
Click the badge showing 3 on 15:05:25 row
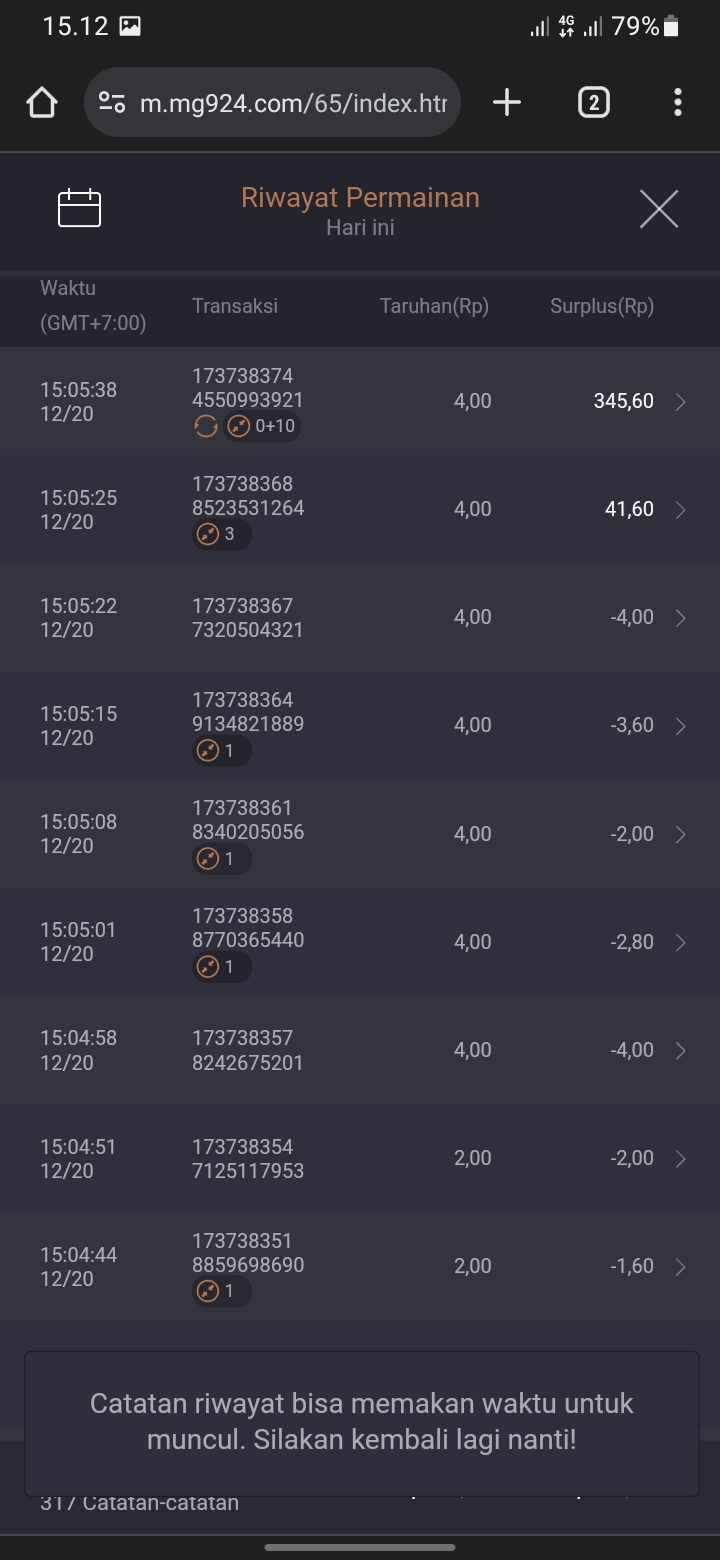pos(221,534)
